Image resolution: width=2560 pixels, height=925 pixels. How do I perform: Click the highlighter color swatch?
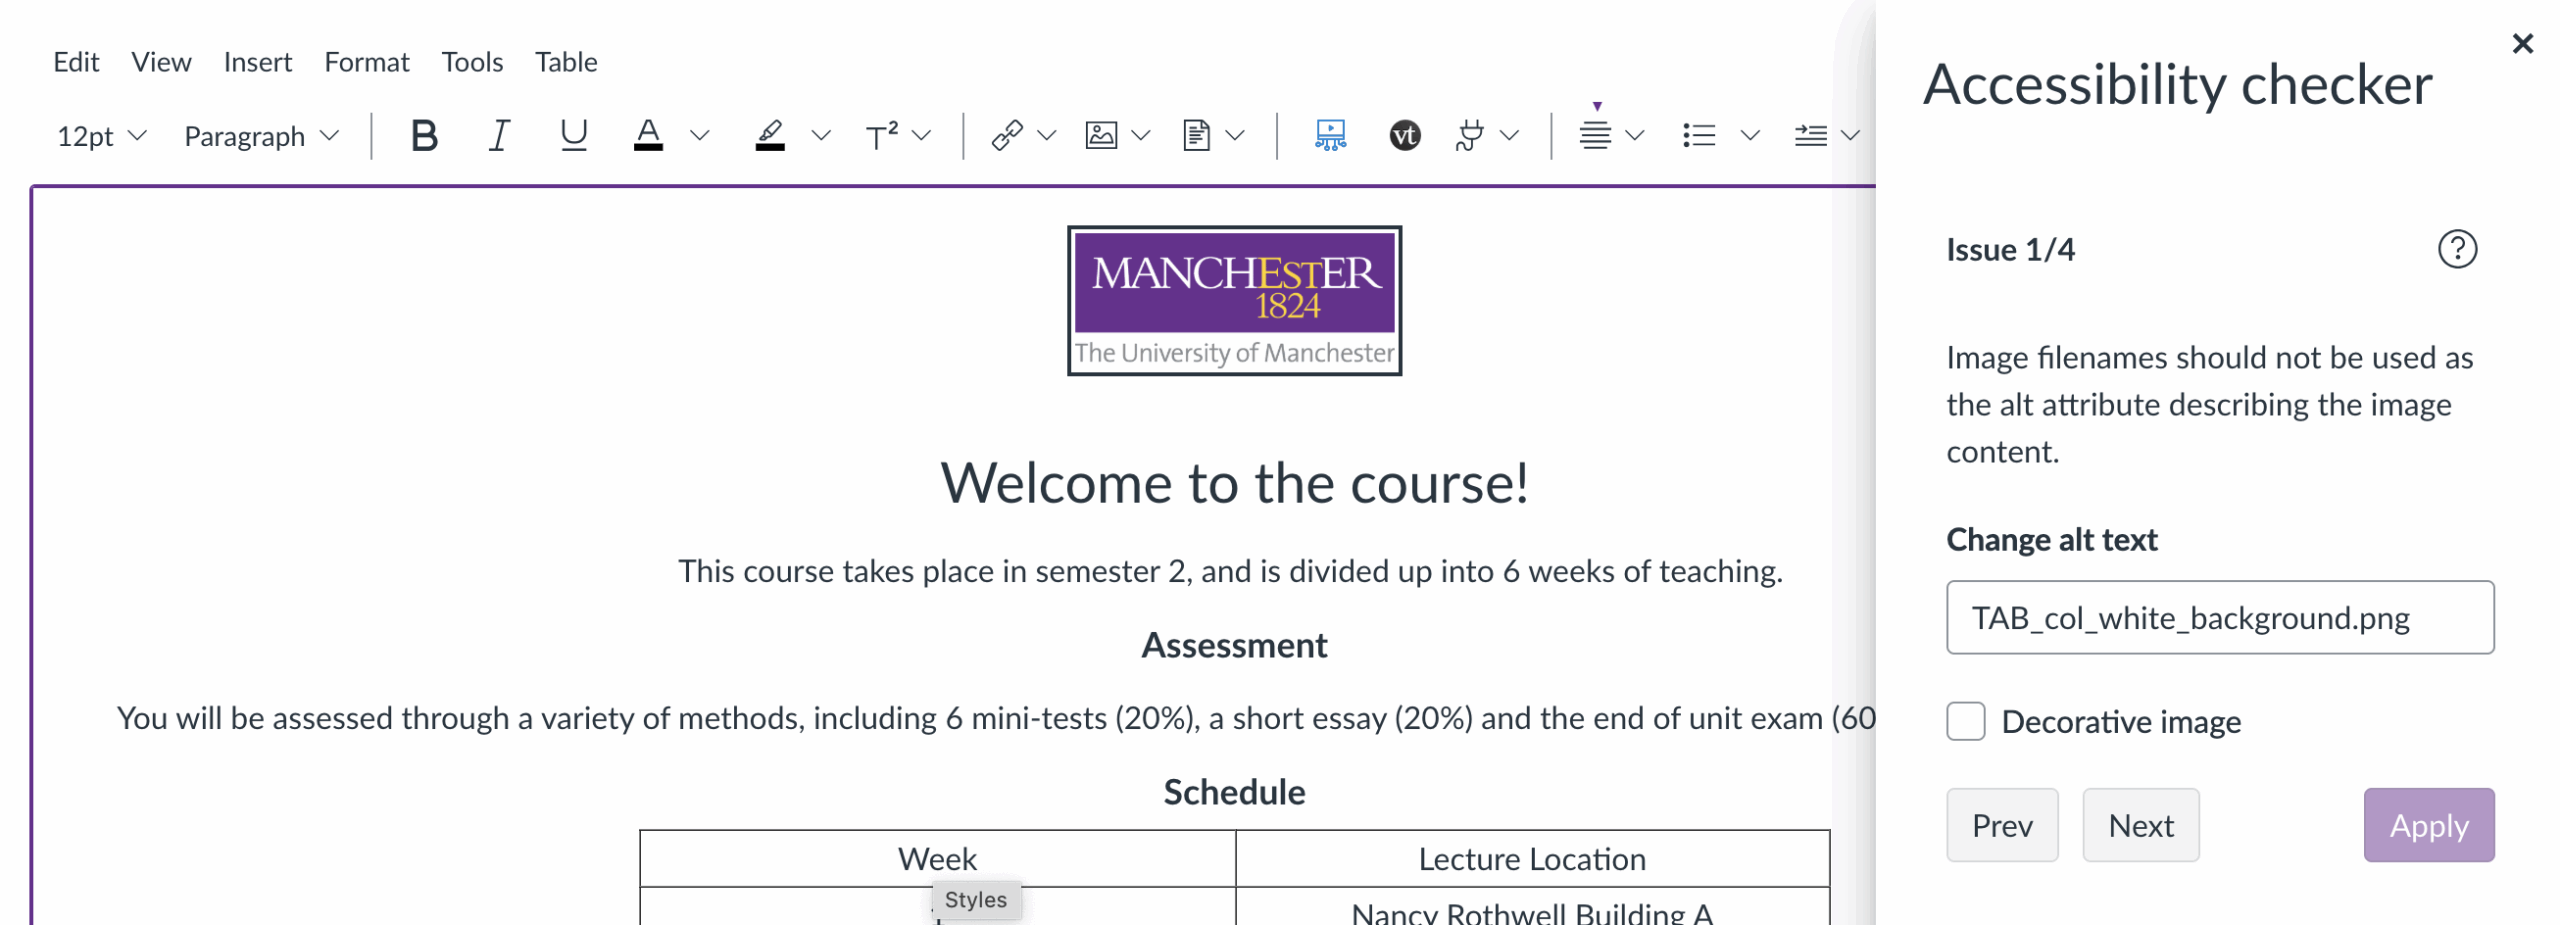[x=767, y=137]
